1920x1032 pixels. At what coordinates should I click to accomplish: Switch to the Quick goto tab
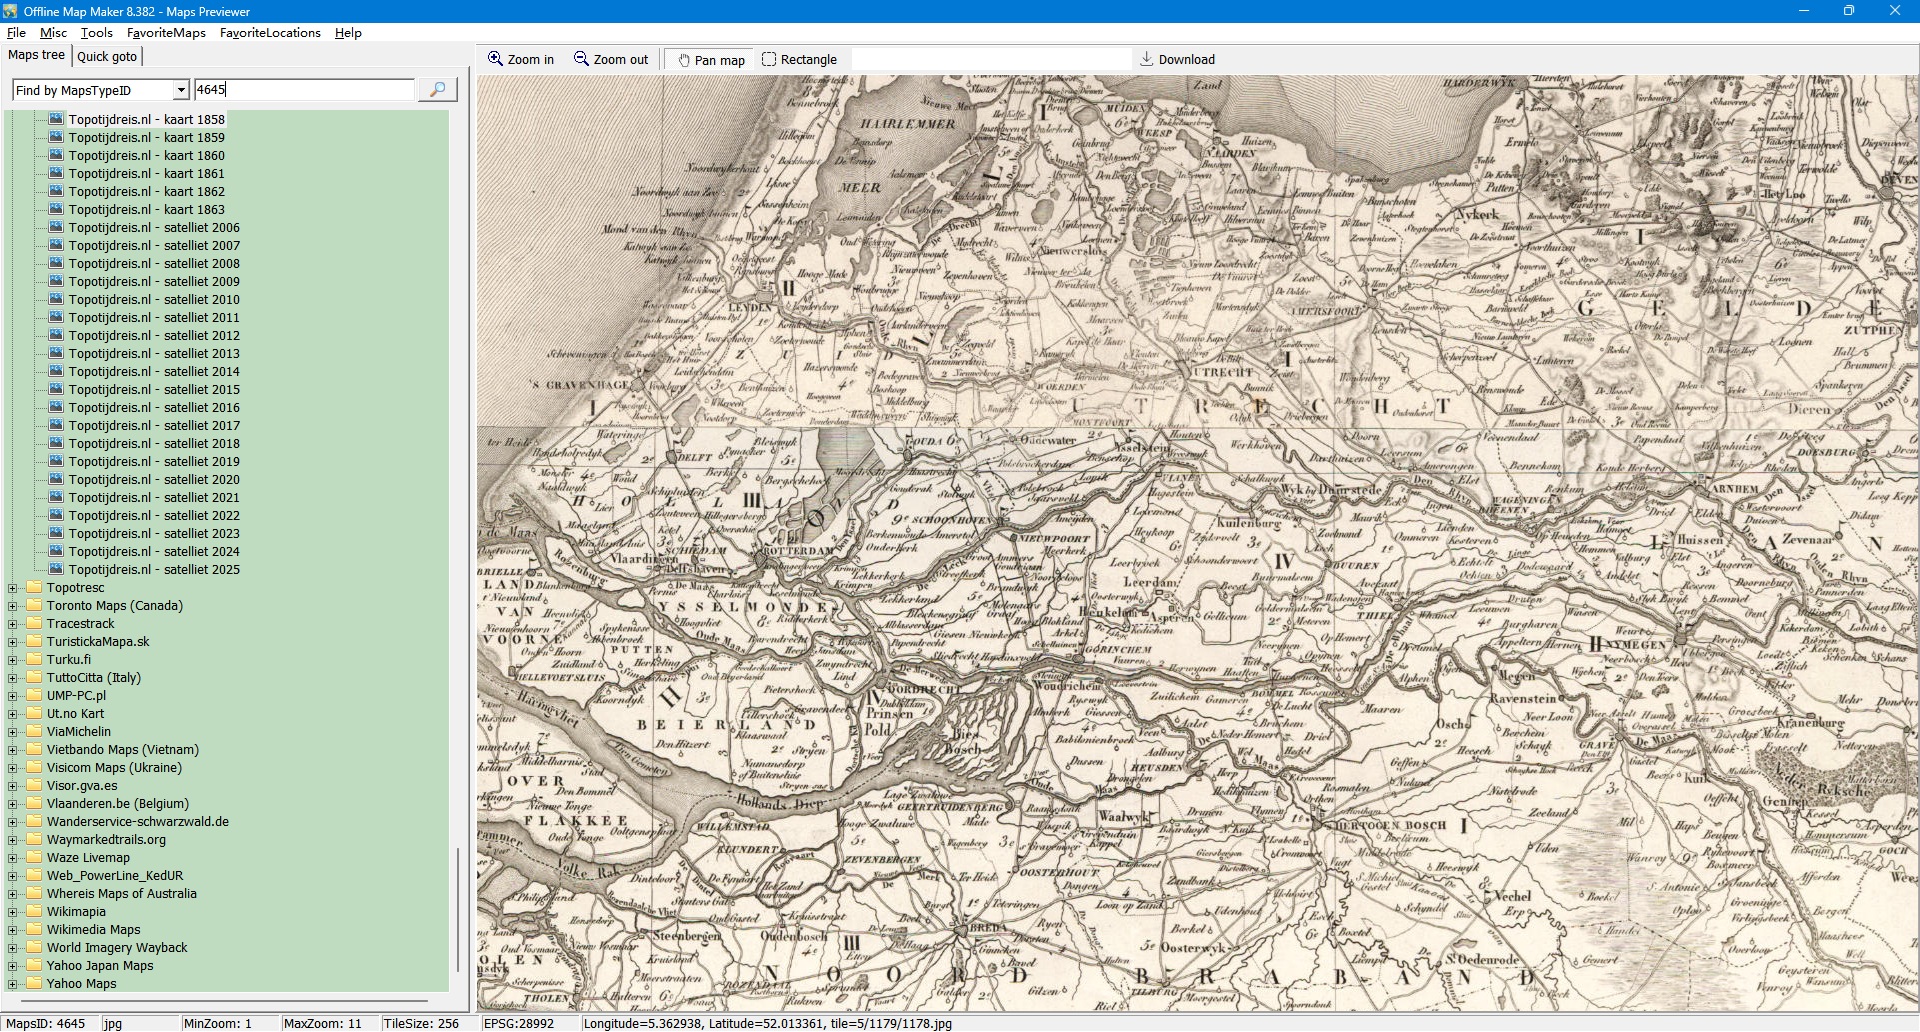tap(107, 57)
